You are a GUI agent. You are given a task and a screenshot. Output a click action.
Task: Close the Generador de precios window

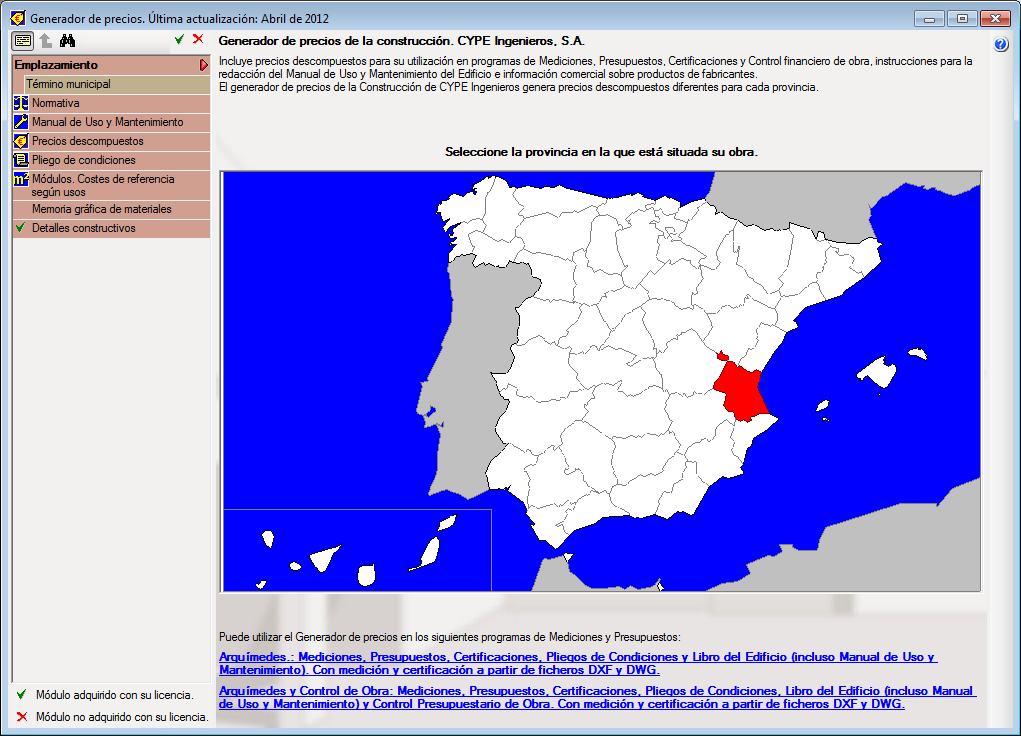tap(995, 19)
